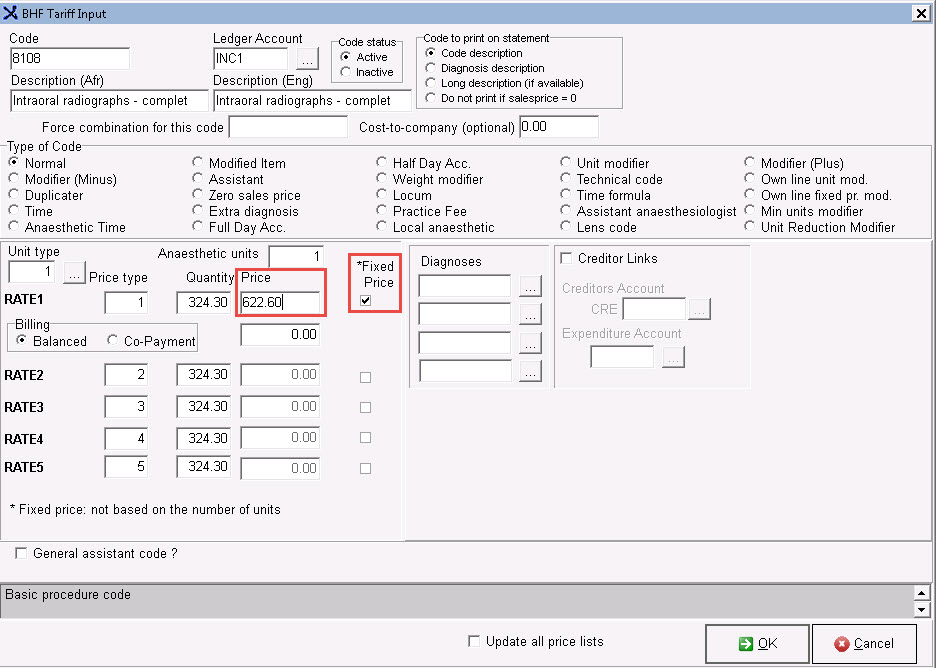Image resolution: width=936 pixels, height=668 pixels.
Task: Set type of code to Anaesthetic Time
Action: [14, 227]
